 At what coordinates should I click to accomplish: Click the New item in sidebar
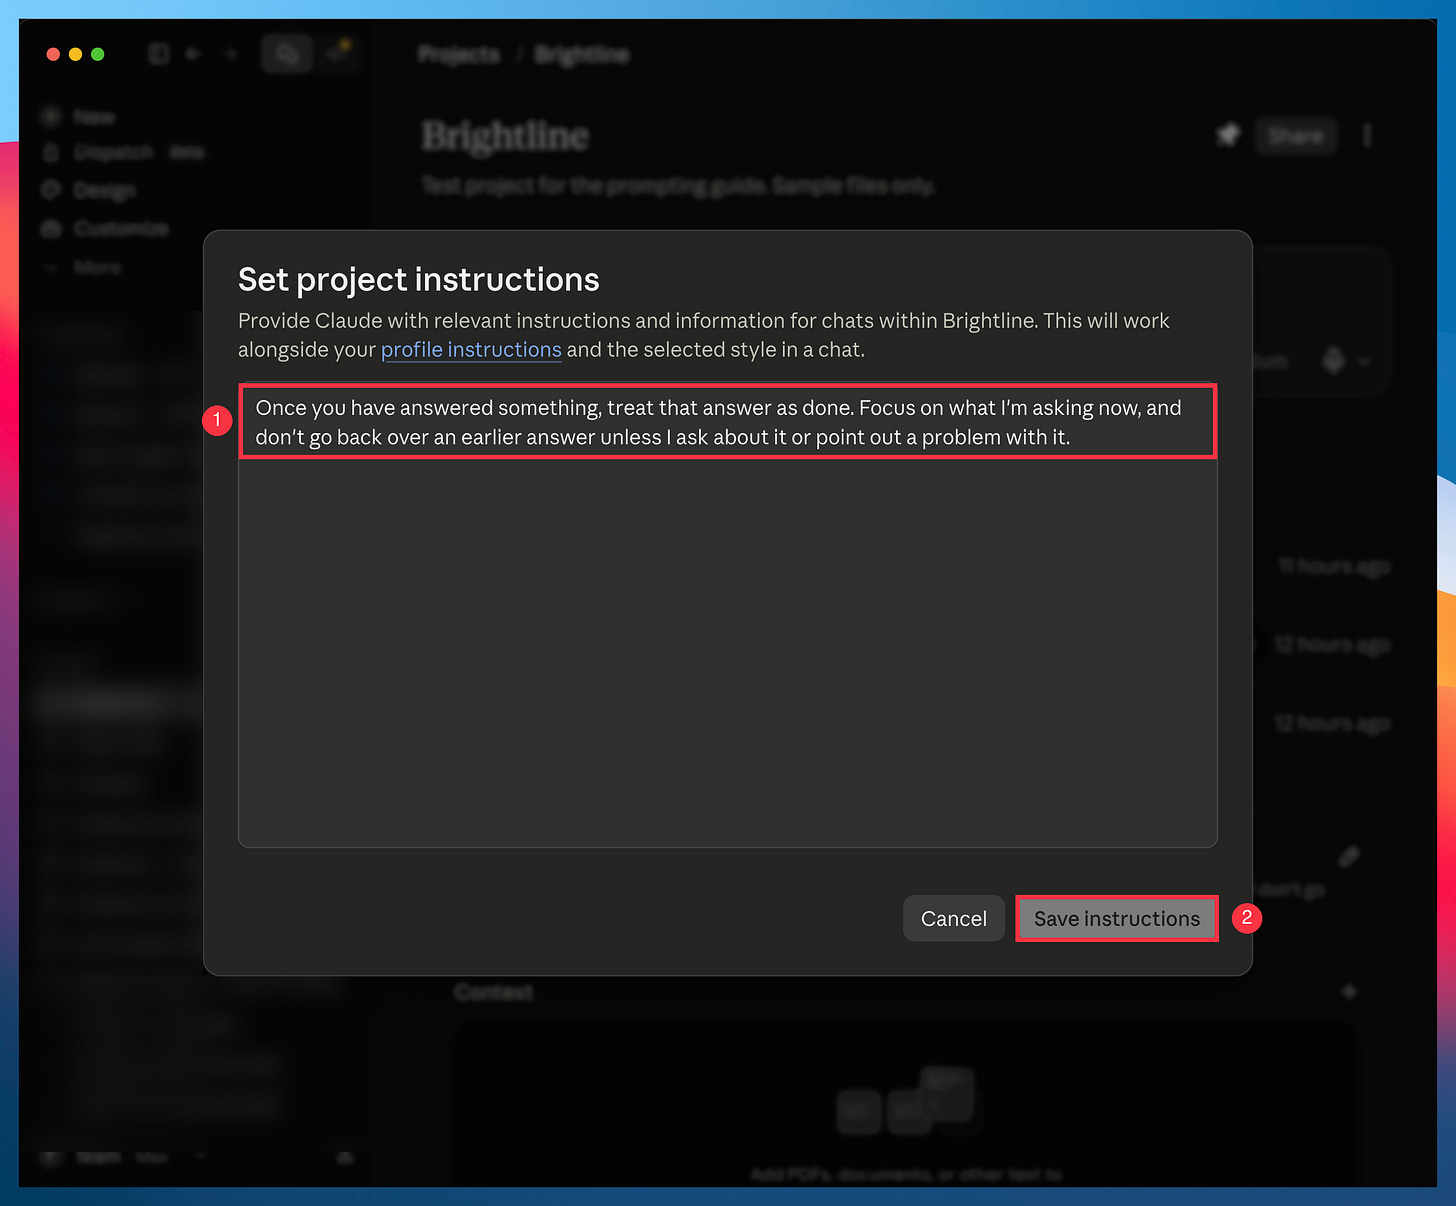coord(79,117)
